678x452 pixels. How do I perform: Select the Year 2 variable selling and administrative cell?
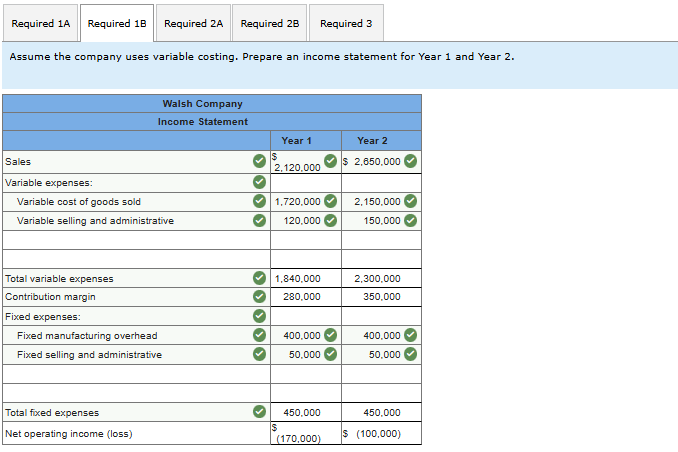(376, 220)
